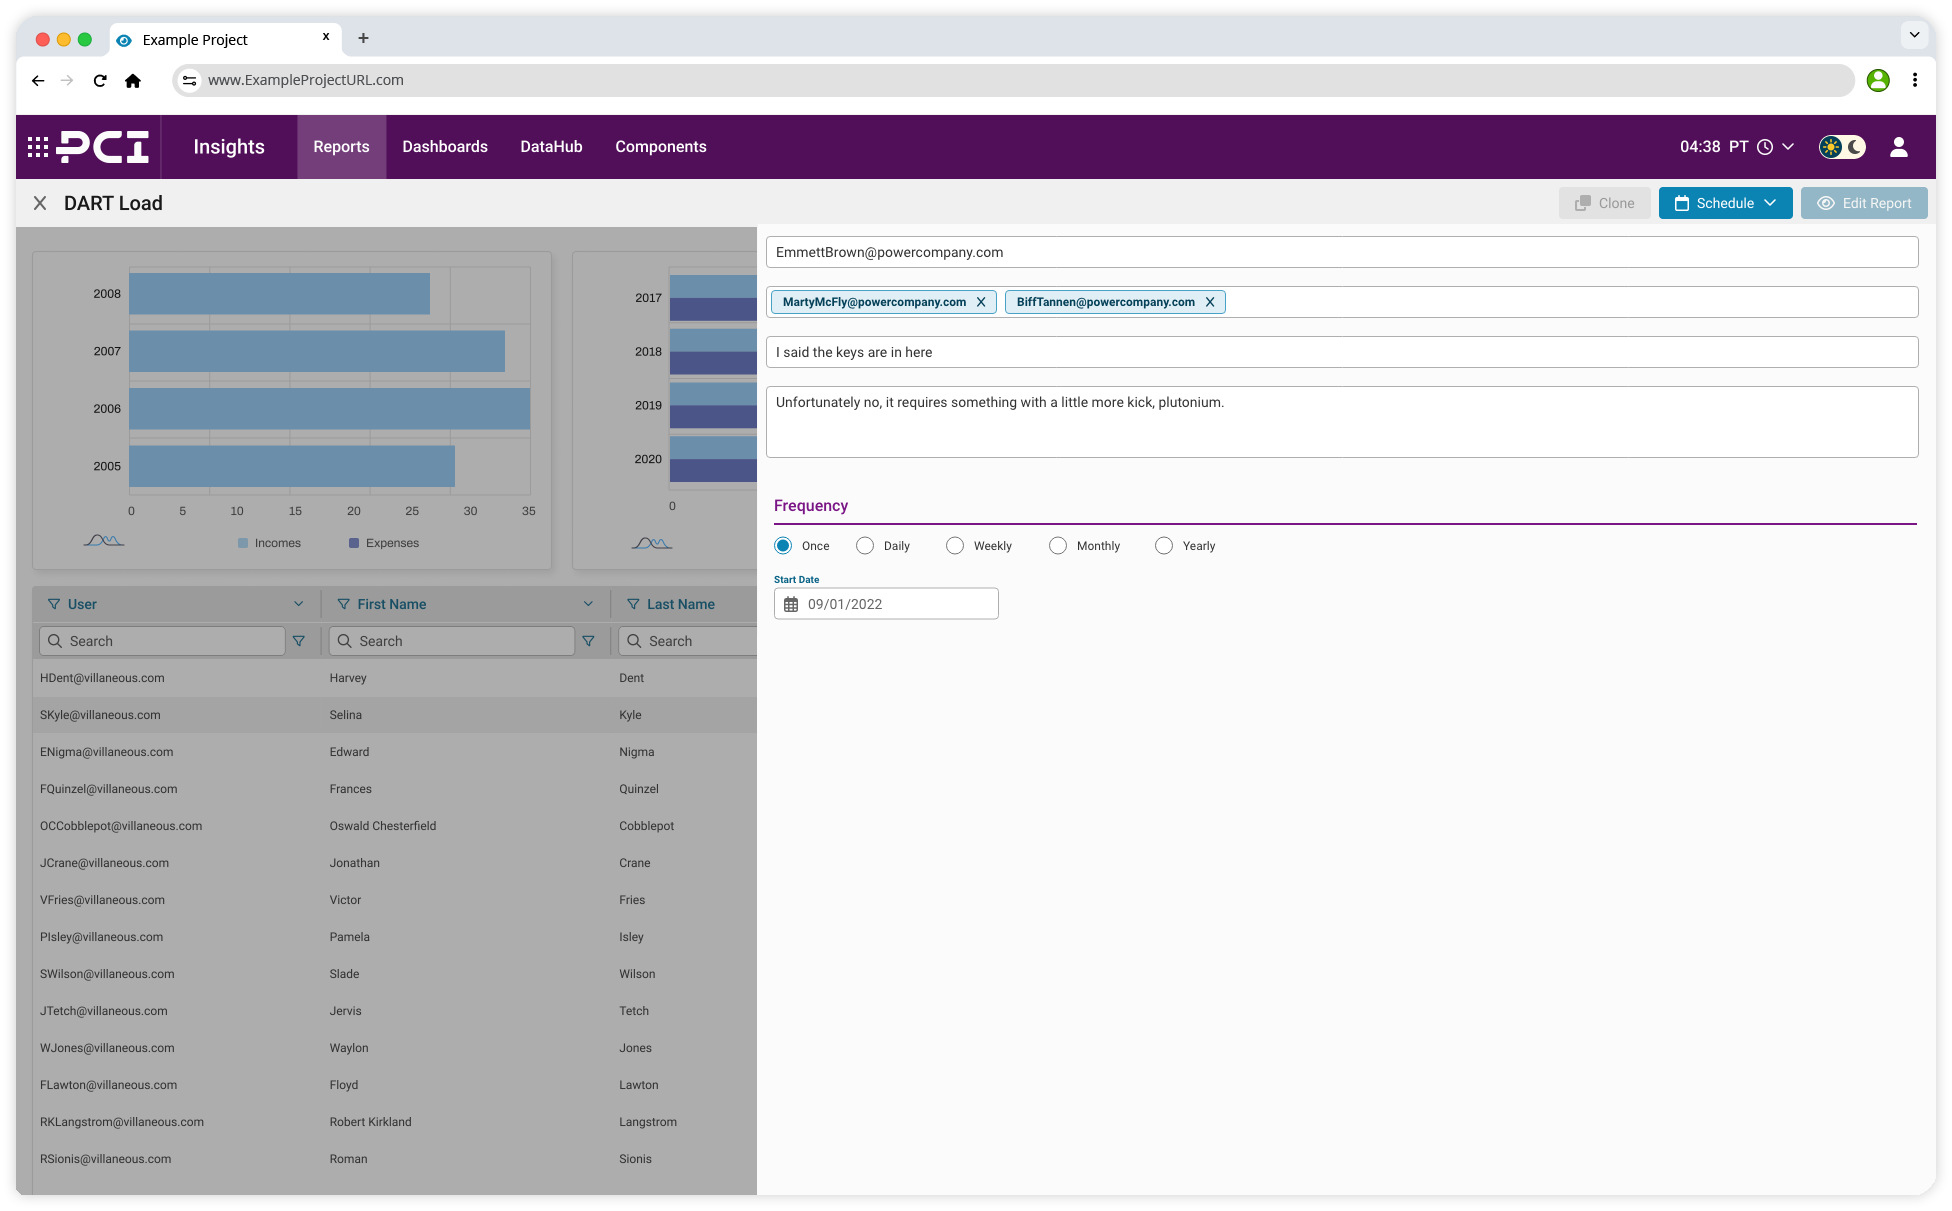Expand the timezone chevron next to PT
Viewport: 1952px width, 1211px height.
point(1789,146)
